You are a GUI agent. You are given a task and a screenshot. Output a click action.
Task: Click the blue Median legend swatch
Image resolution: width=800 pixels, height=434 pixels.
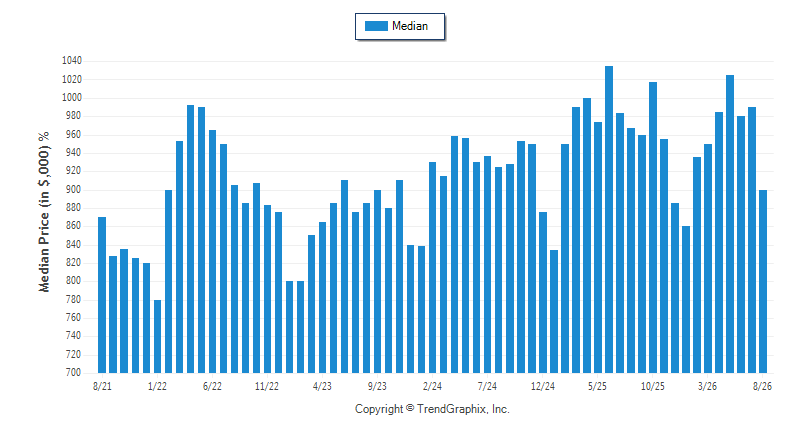pos(377,26)
